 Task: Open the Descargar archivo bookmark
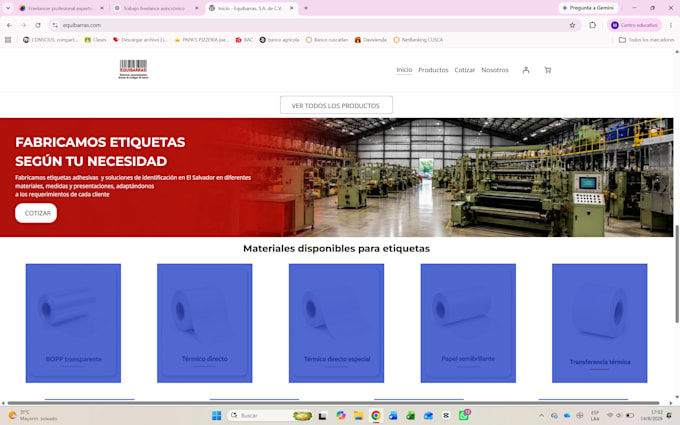(140, 39)
